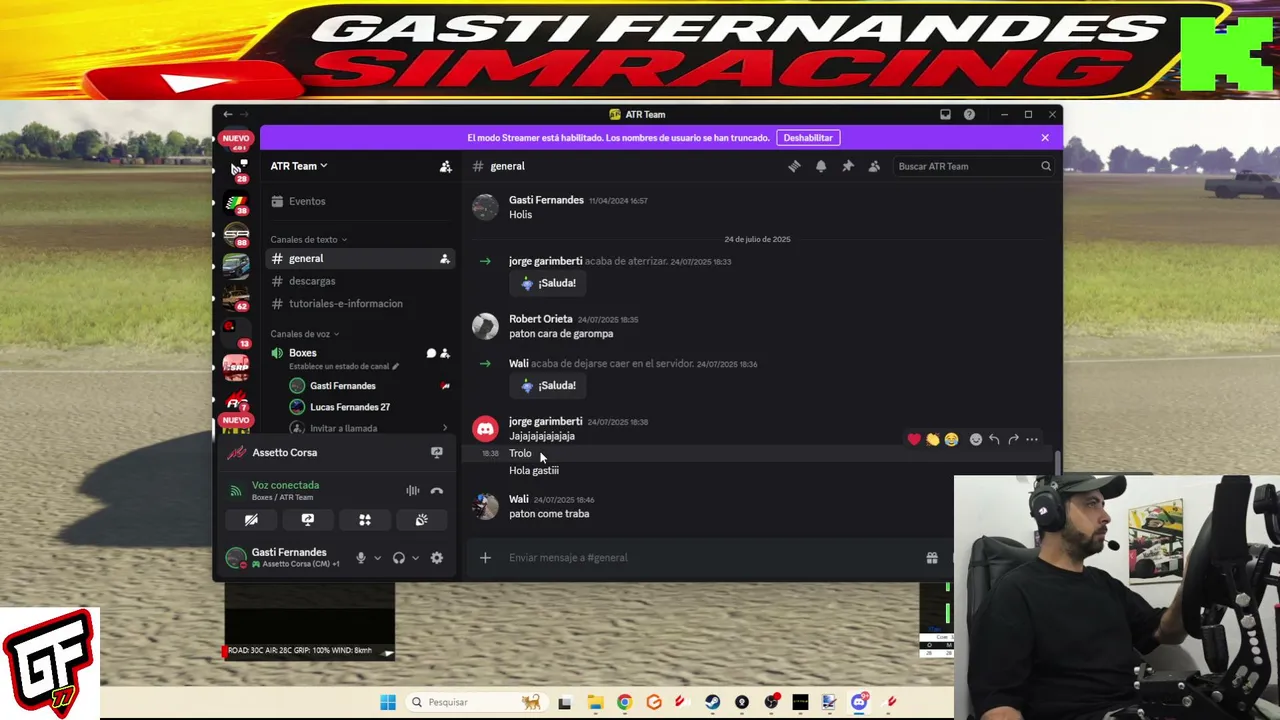Screen dimensions: 1280x720
Task: Click Voz conectada status link
Action: (286, 485)
